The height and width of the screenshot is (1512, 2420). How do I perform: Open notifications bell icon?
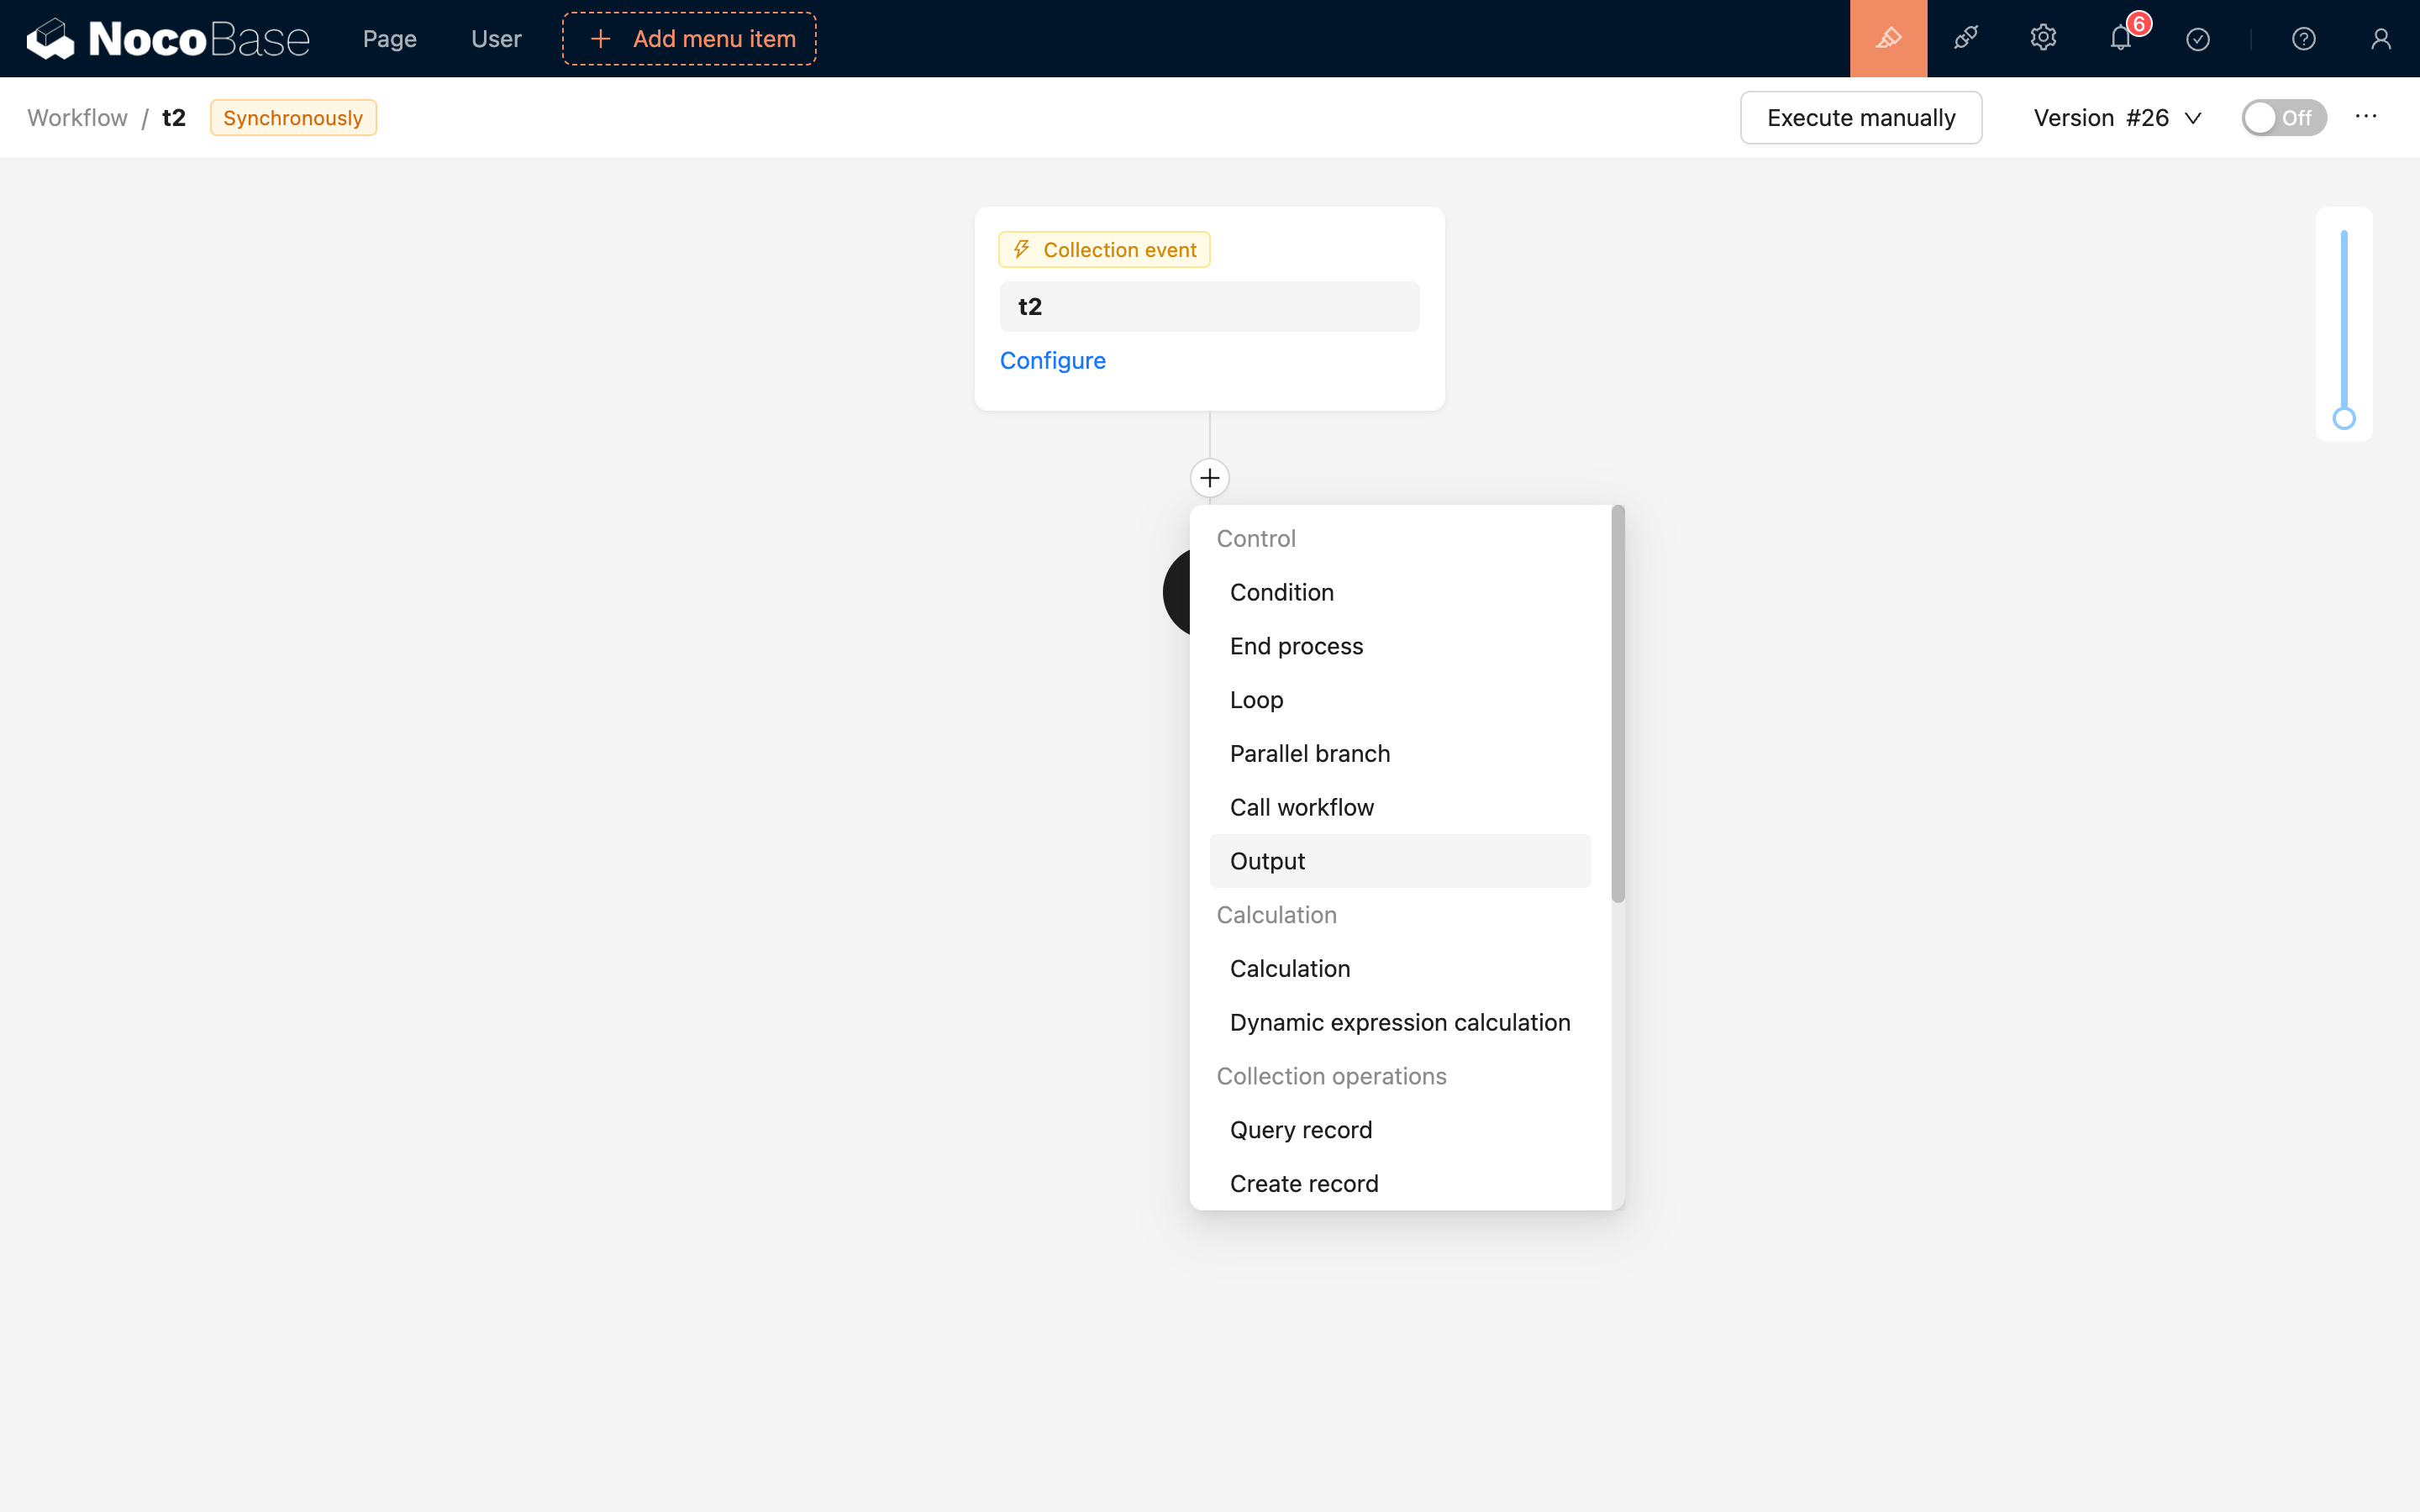pyautogui.click(x=2120, y=39)
